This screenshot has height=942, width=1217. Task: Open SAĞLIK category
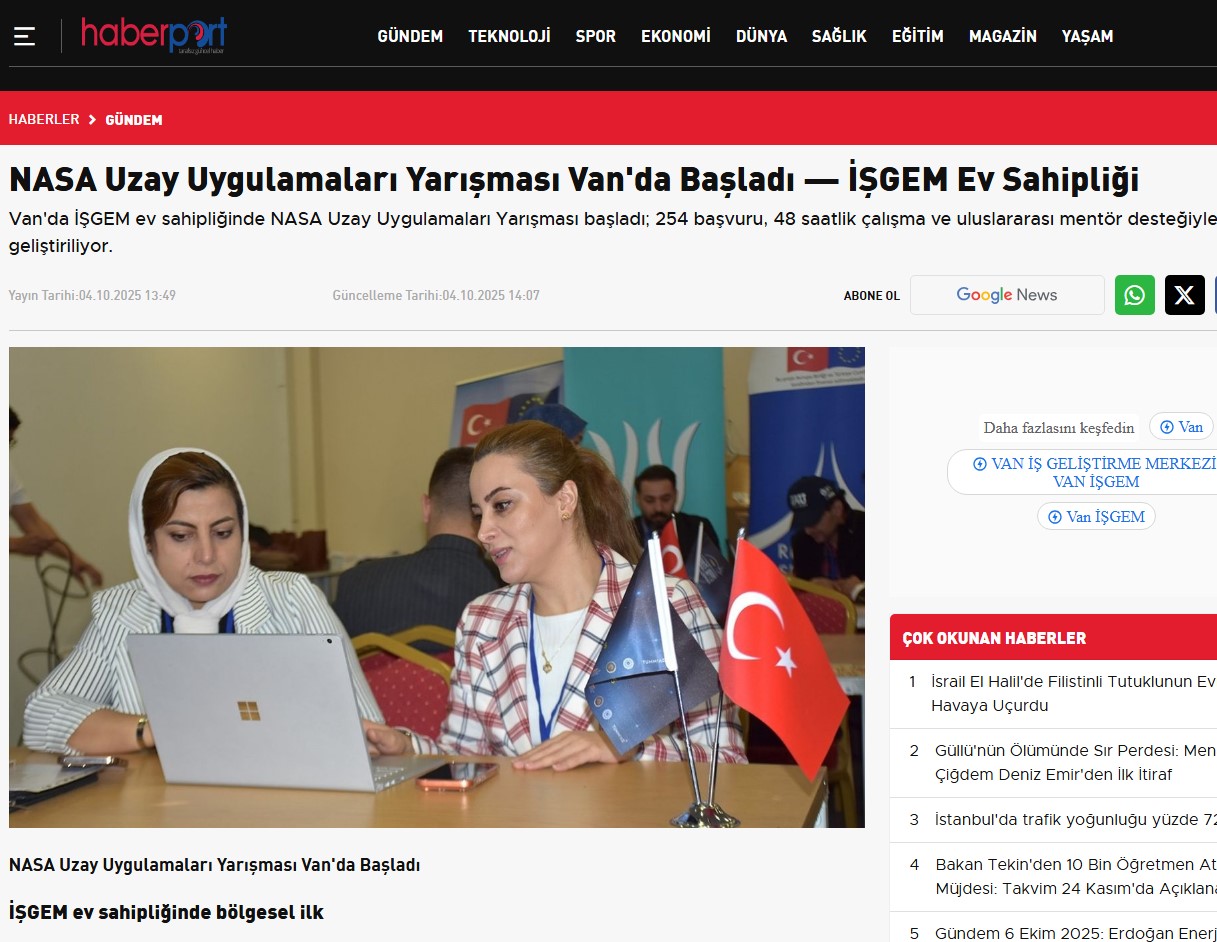[x=838, y=36]
